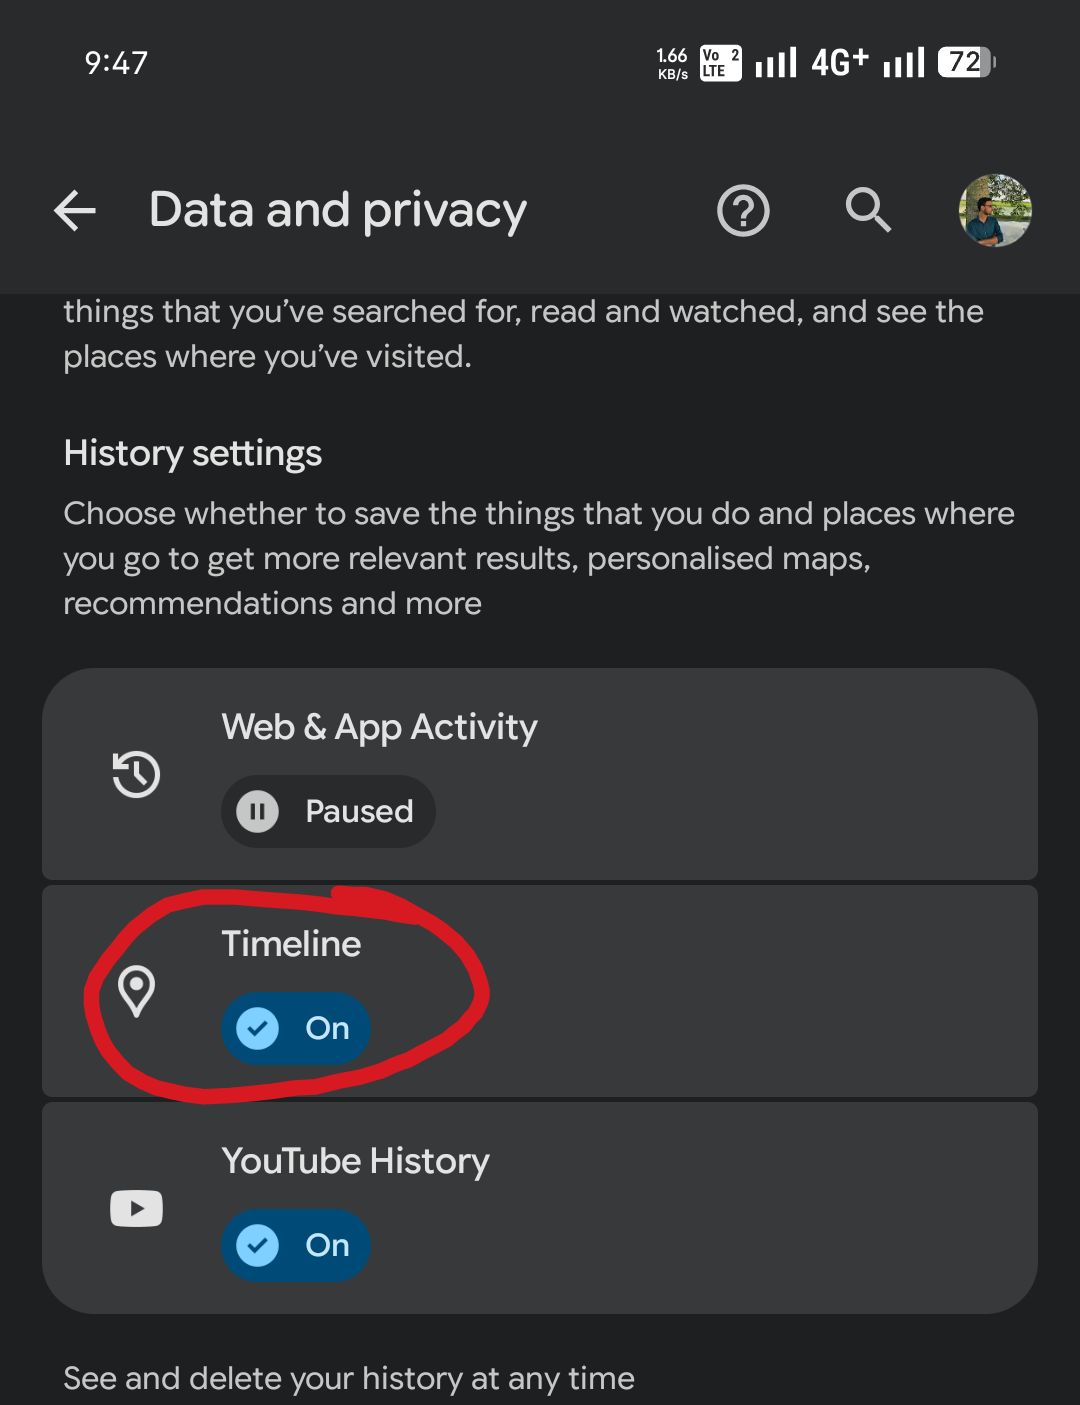Tap the back arrow icon

75,211
